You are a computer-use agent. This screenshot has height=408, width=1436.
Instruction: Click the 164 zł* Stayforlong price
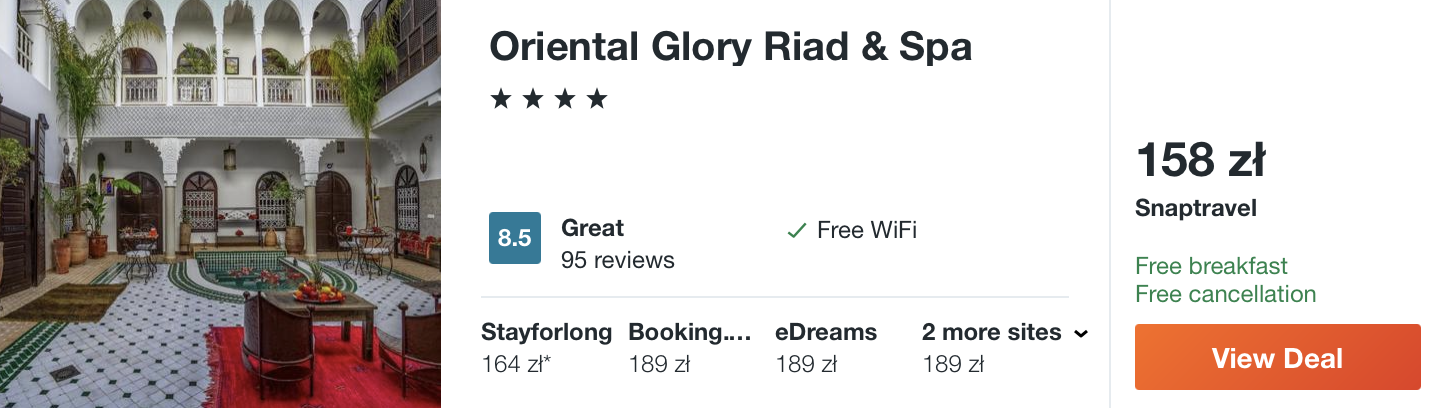coord(516,365)
